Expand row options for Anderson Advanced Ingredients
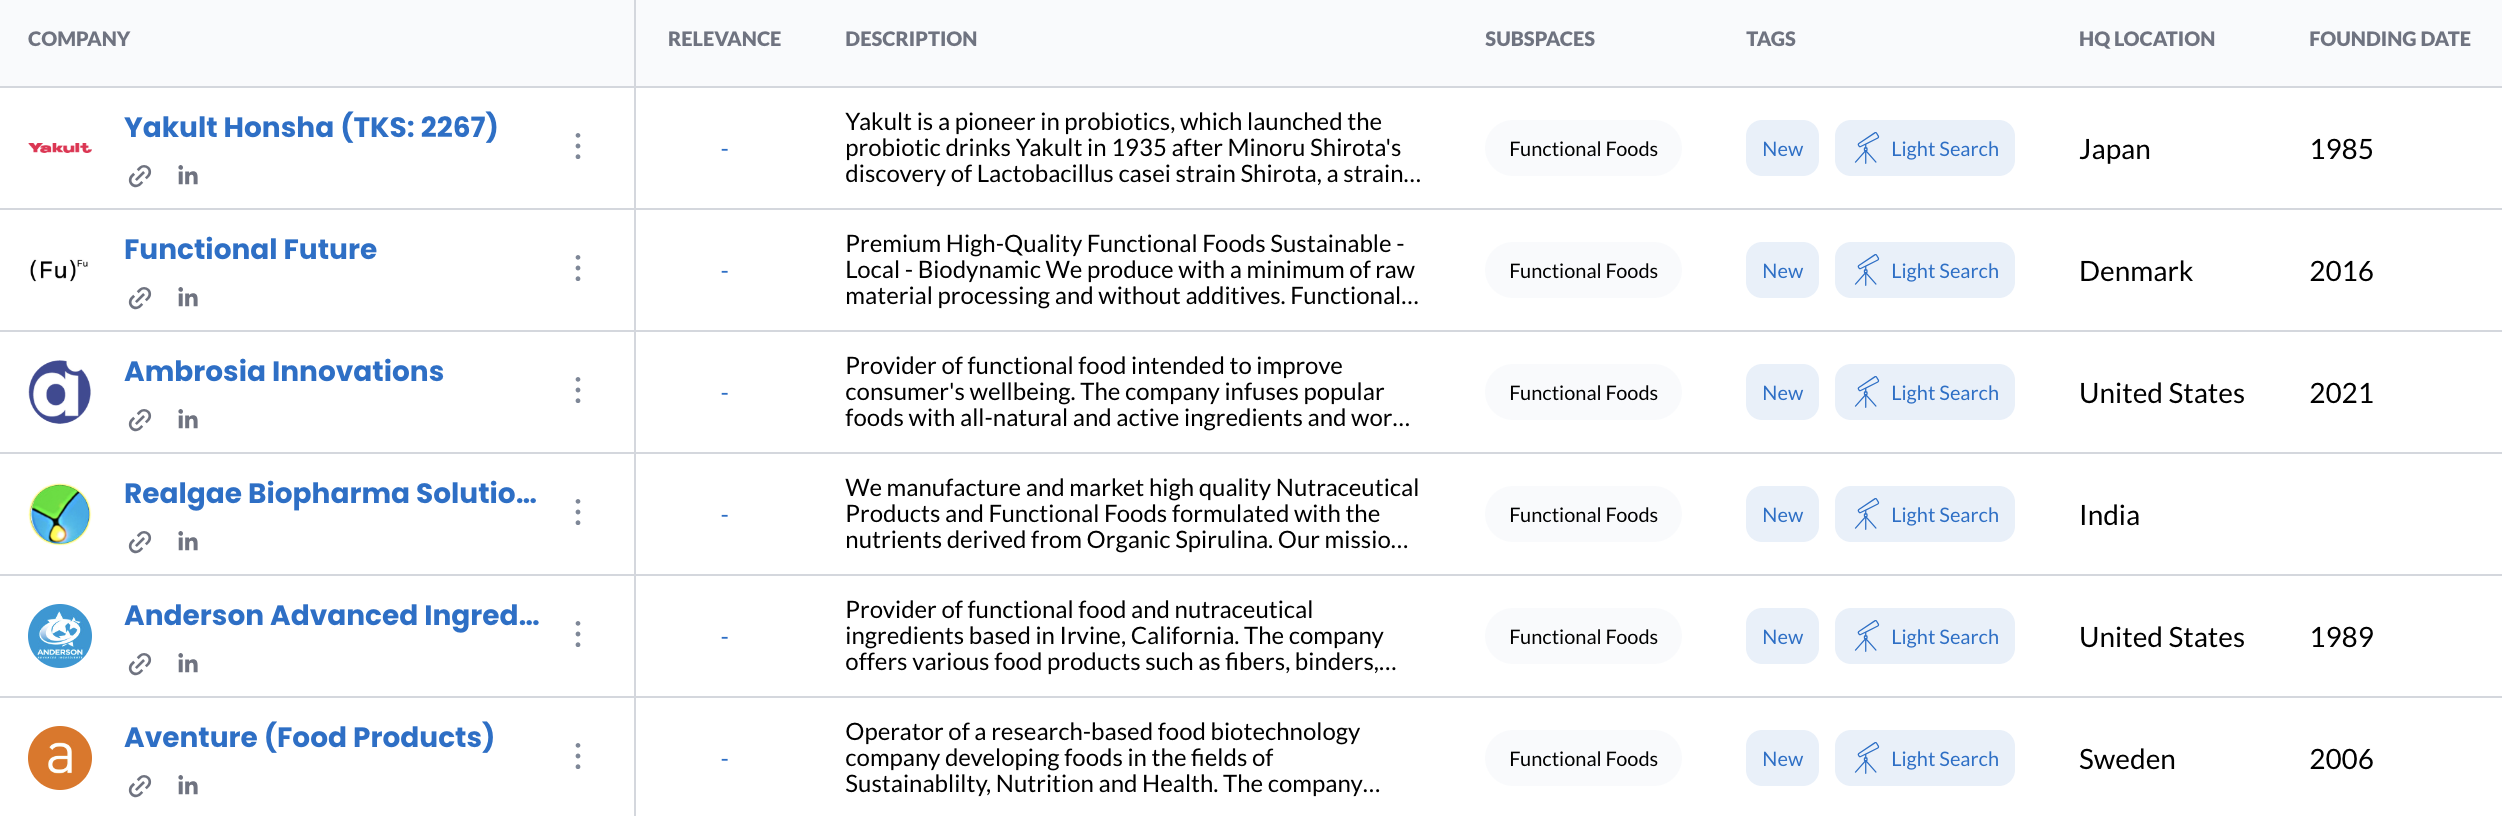 578,635
